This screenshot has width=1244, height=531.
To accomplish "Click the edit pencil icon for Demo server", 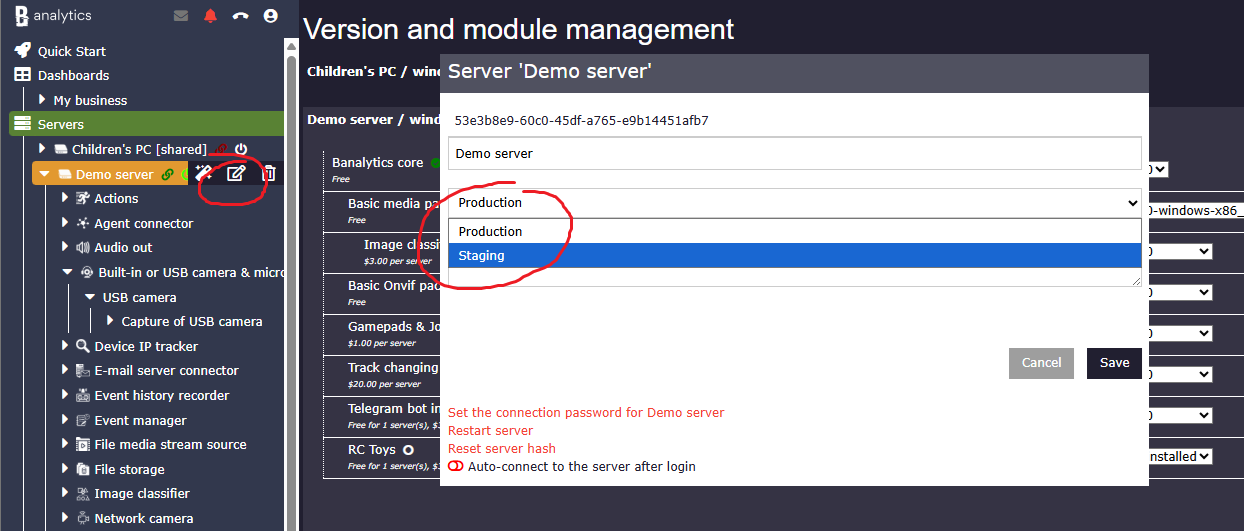I will tap(236, 174).
